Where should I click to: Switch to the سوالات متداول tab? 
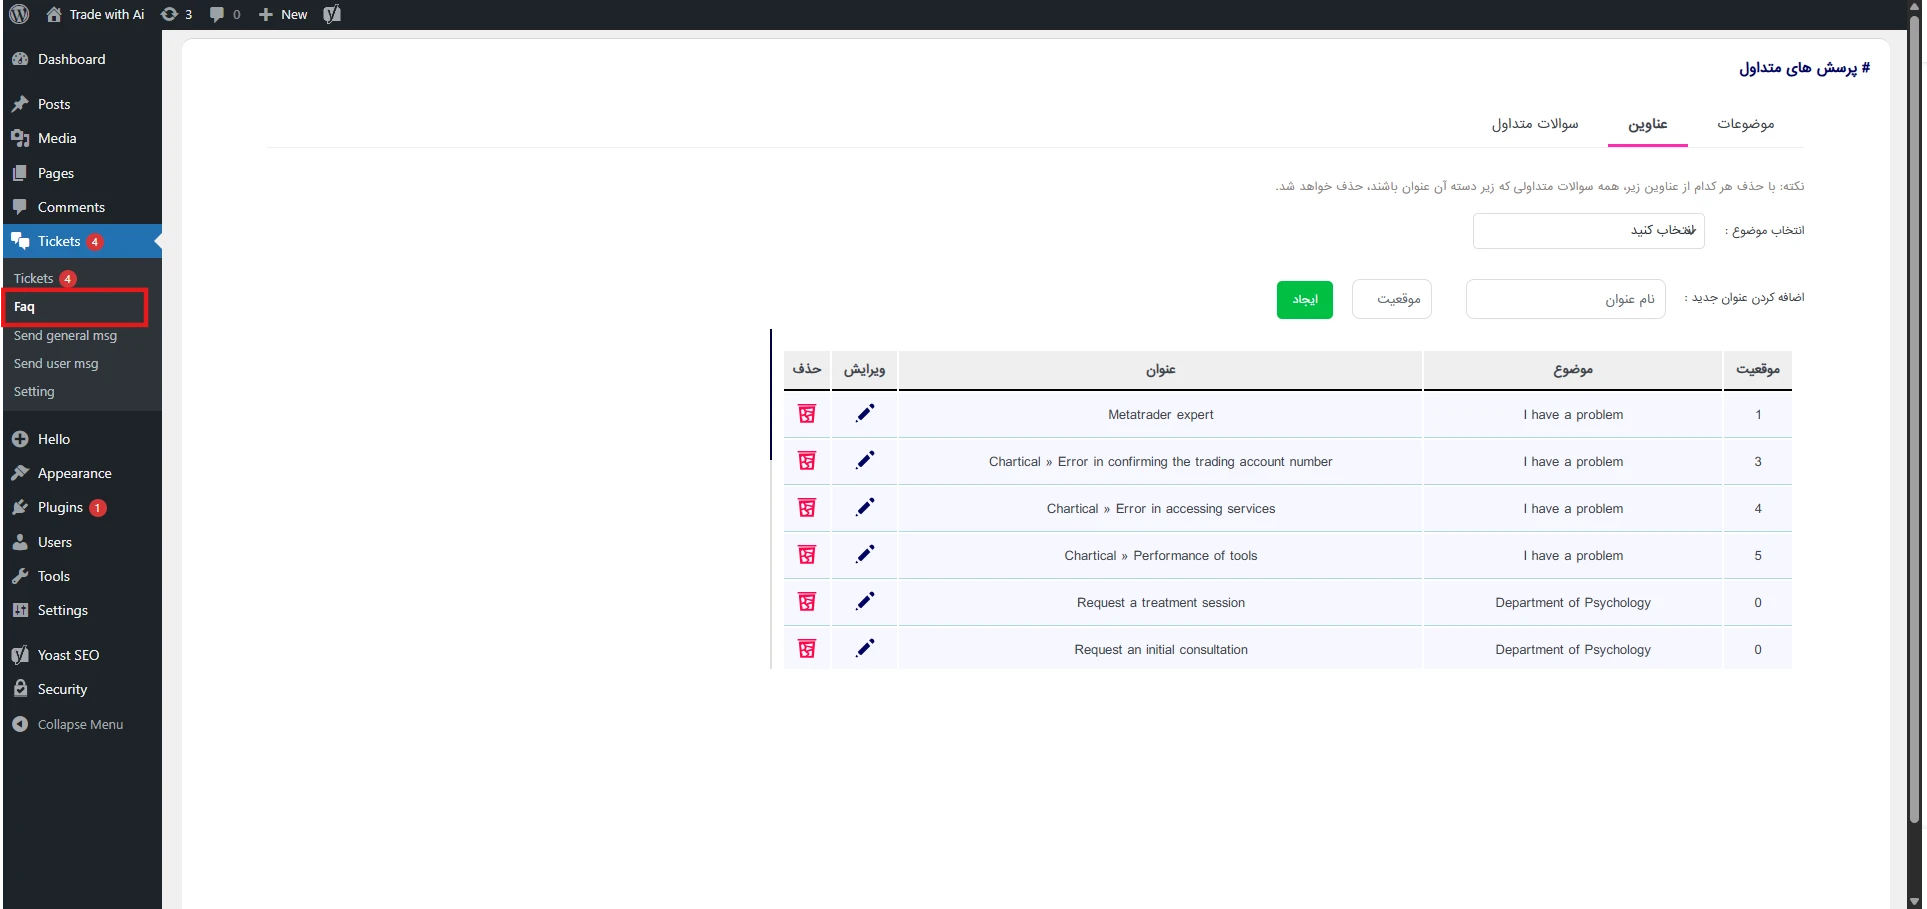1534,124
